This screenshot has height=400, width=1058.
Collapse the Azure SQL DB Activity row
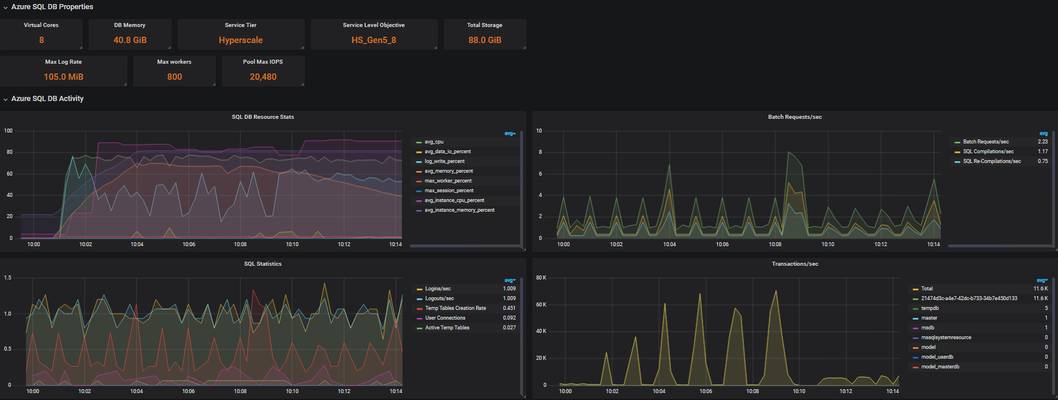(42, 98)
